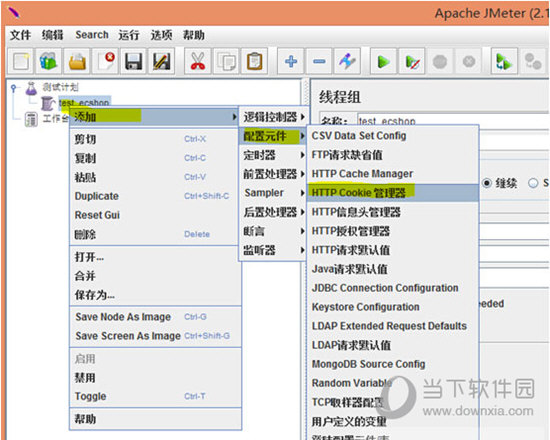Expand the Sampler submenu
The height and width of the screenshot is (440, 550).
coord(272,193)
